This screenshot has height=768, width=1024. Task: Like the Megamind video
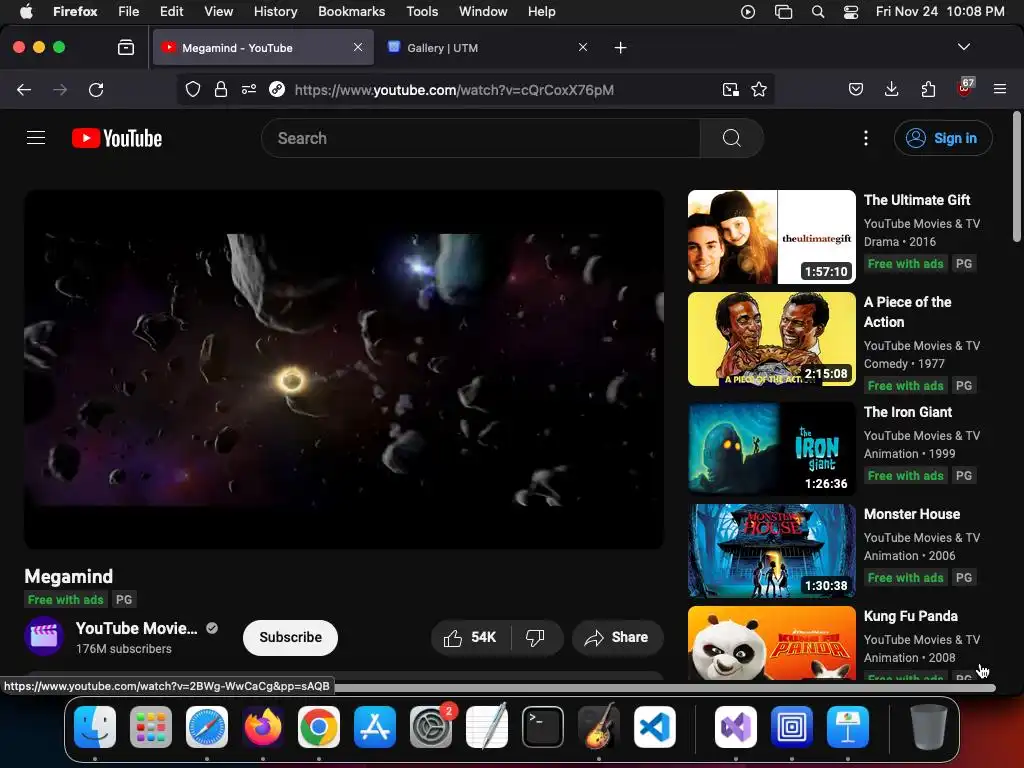coord(470,637)
